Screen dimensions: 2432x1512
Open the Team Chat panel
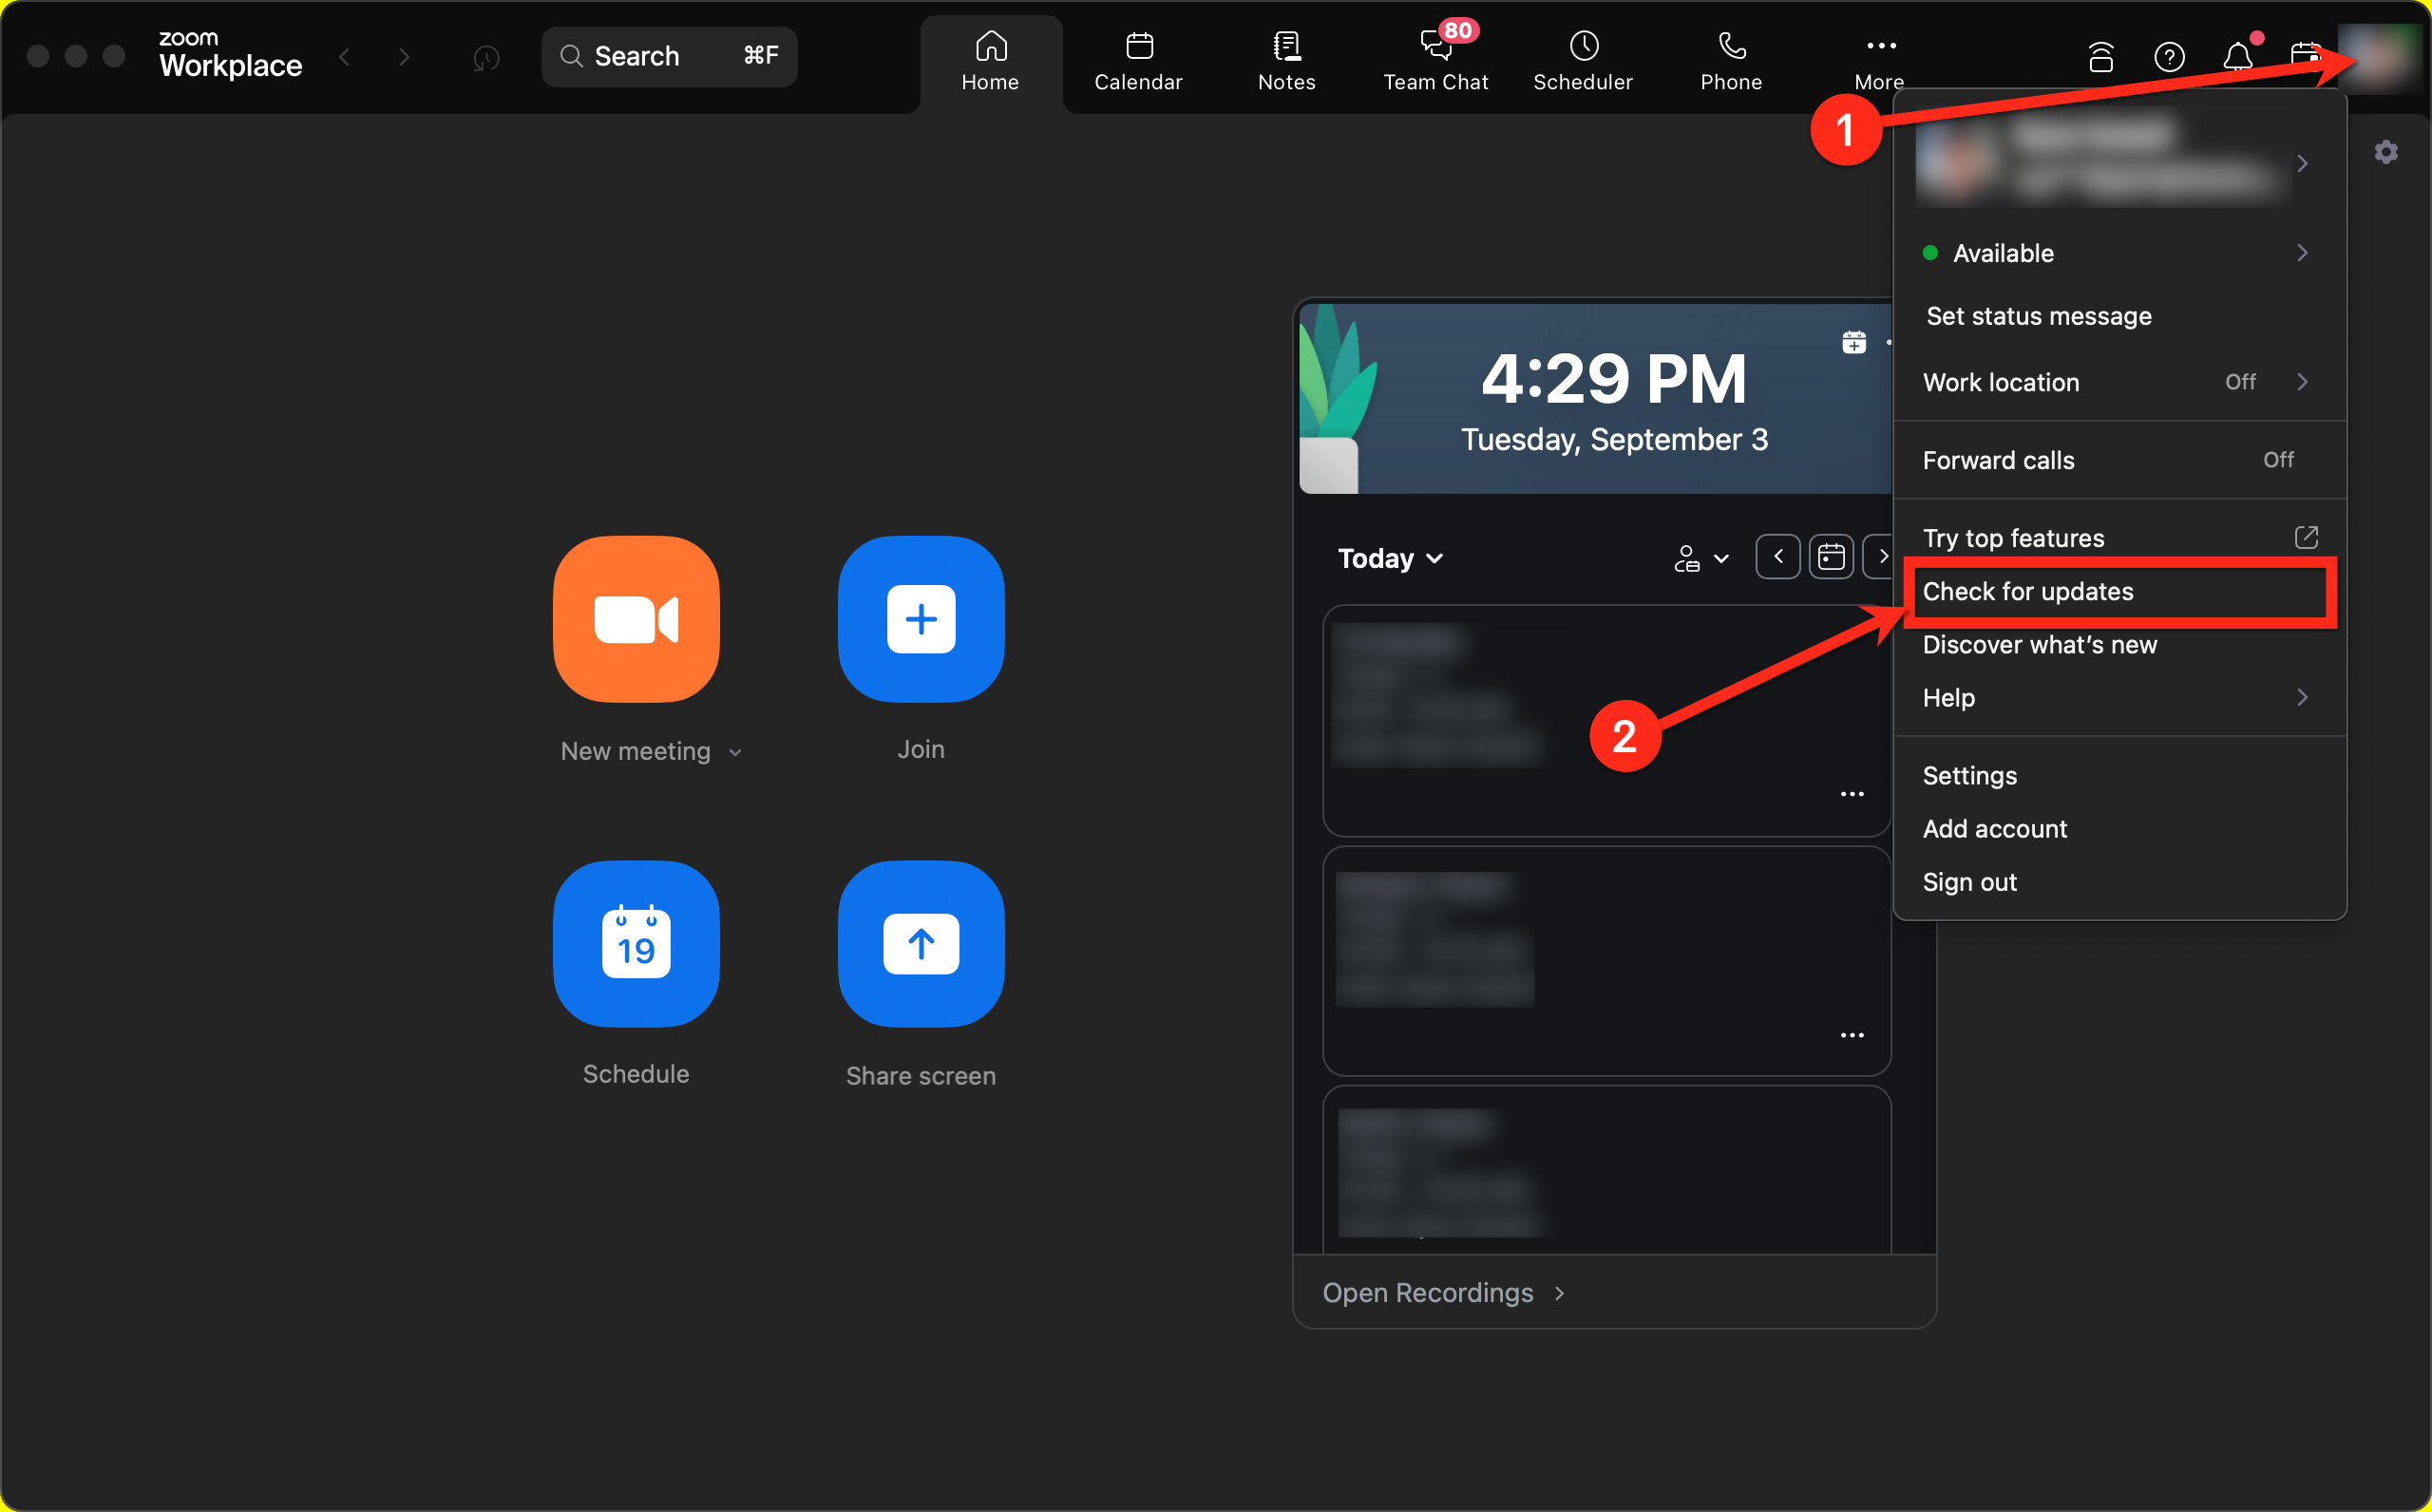tap(1435, 60)
